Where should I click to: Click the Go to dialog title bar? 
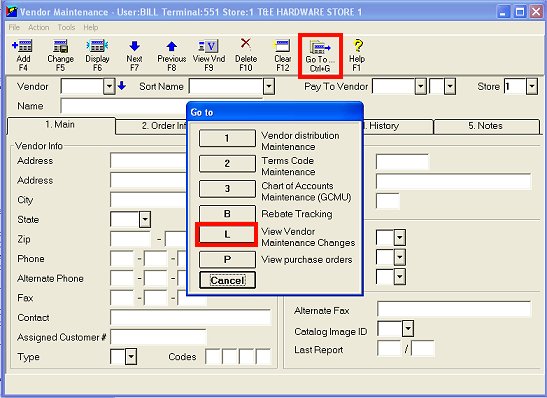(275, 112)
